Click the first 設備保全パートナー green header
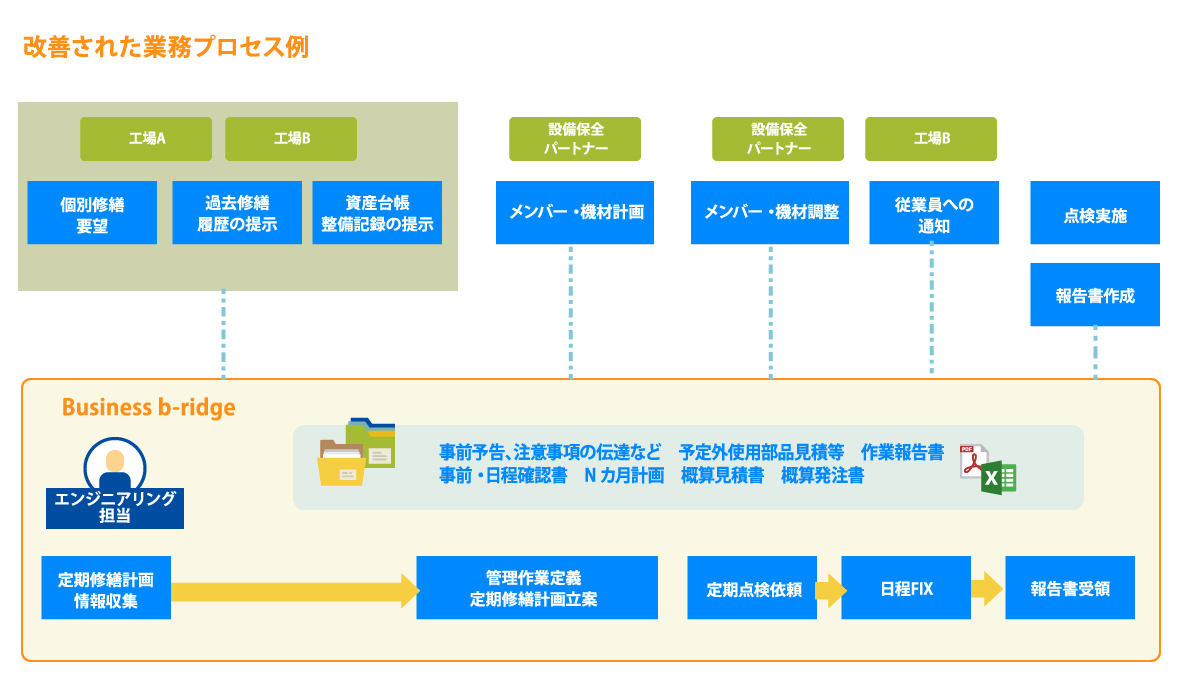Screen dimensions: 1180x679 [x=575, y=139]
